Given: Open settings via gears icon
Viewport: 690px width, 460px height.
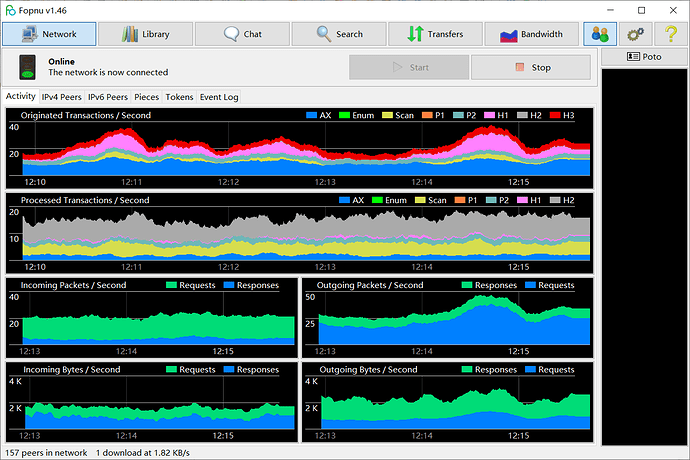Looking at the screenshot, I should point(635,34).
